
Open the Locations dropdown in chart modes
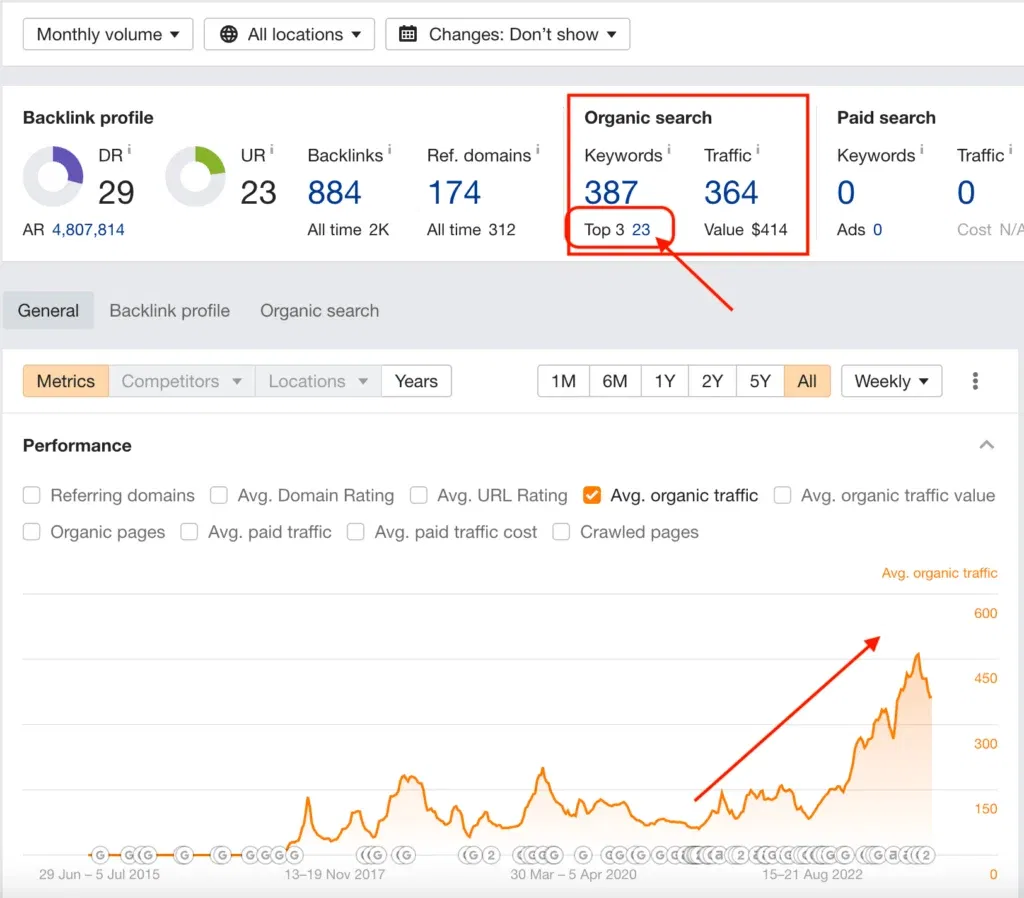point(318,381)
